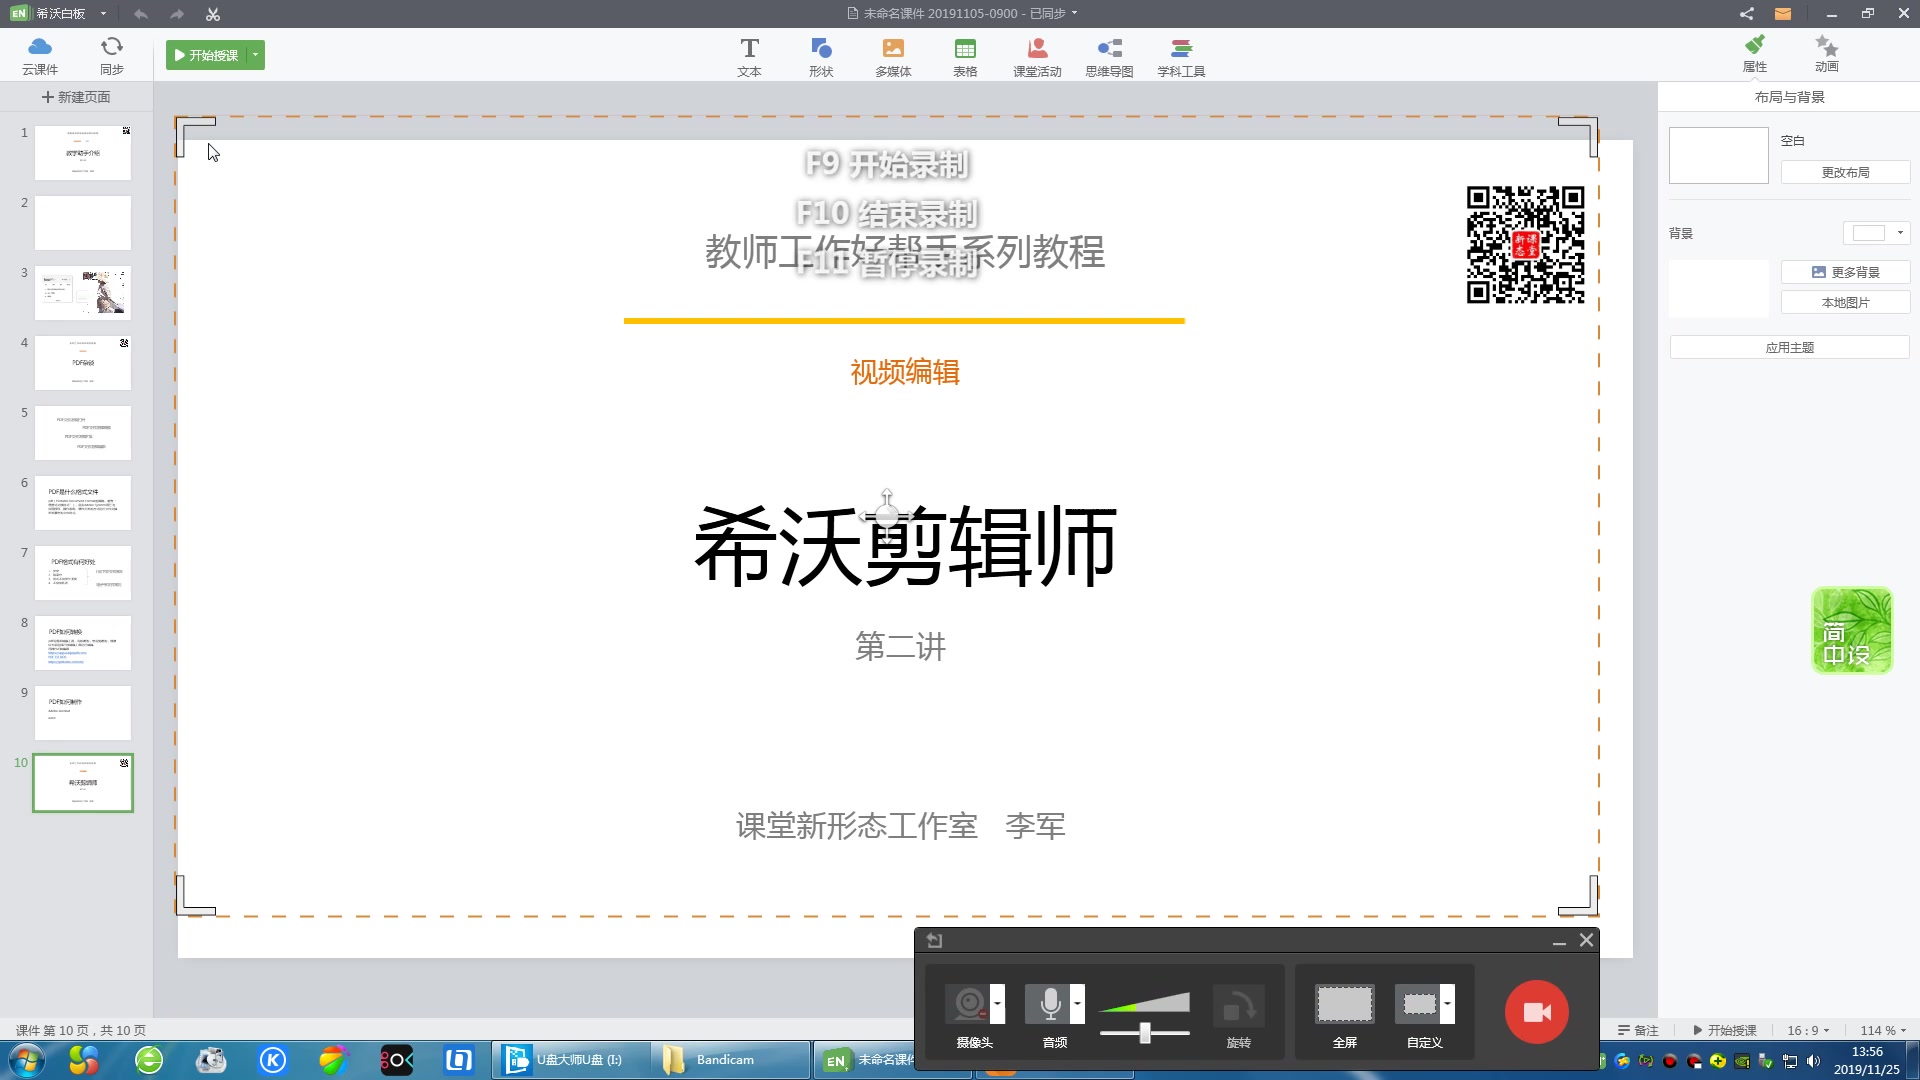Screen dimensions: 1920x1080
Task: Open the document title dropdown arrow
Action: (1075, 14)
